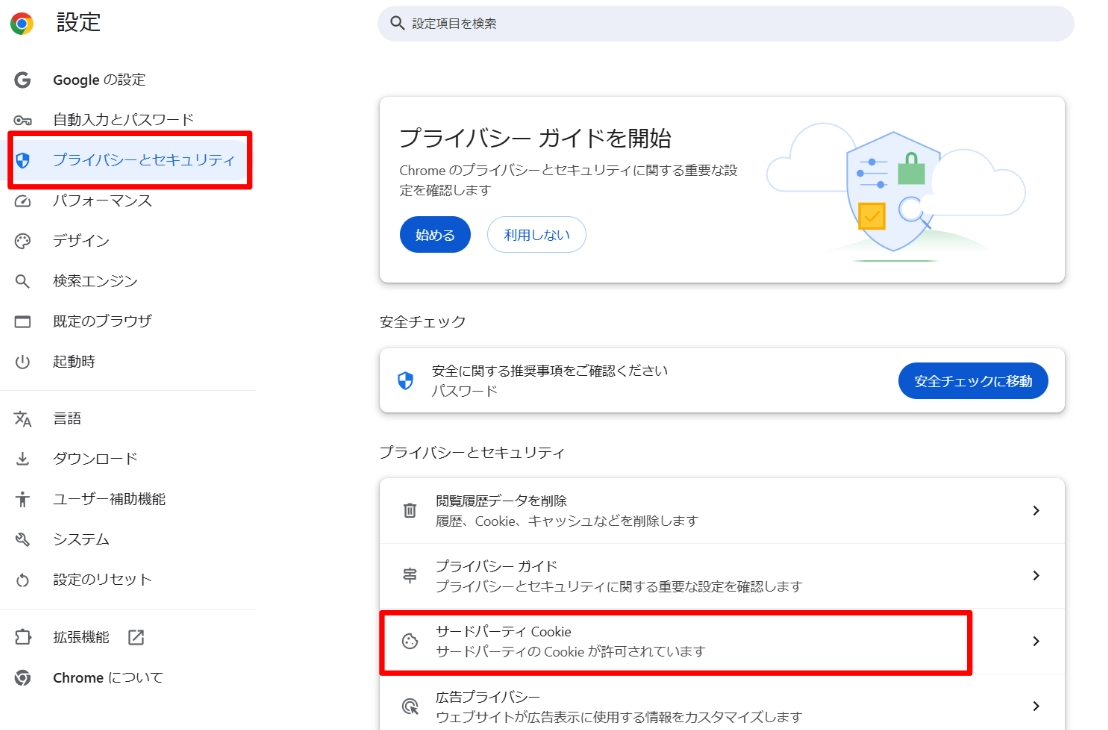
Task: Open 拡張機能 from the sidebar
Action: 81,637
